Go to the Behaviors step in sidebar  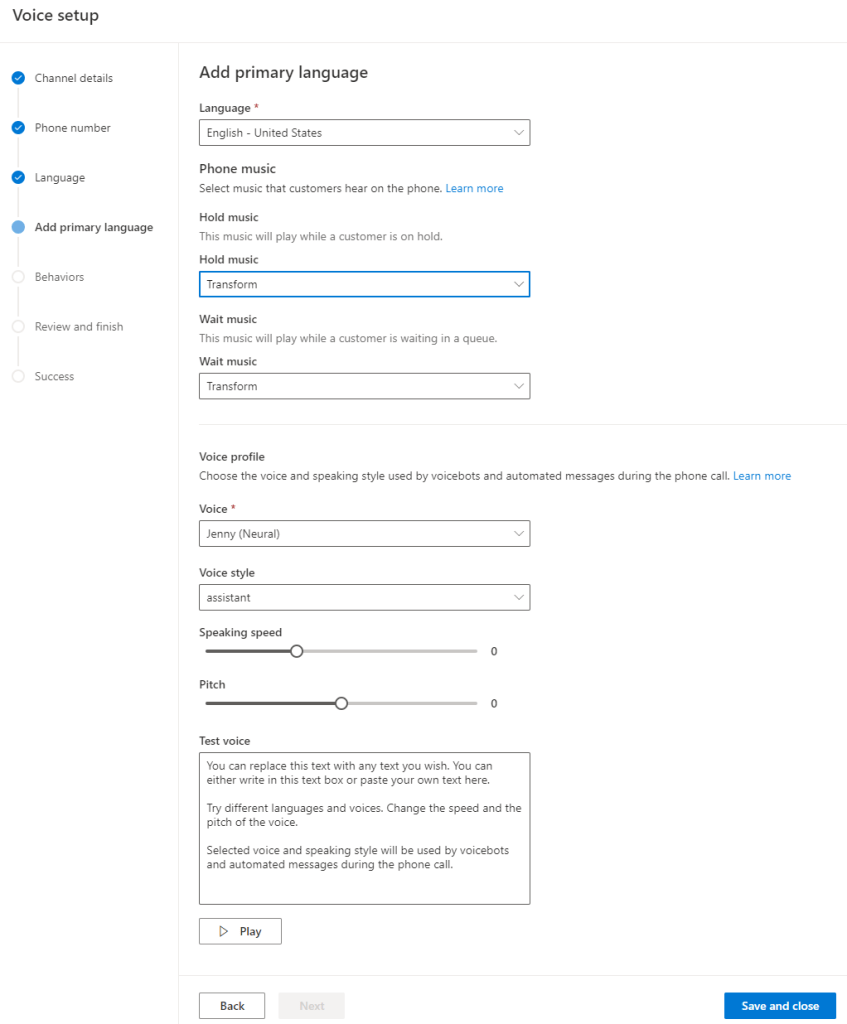click(59, 277)
